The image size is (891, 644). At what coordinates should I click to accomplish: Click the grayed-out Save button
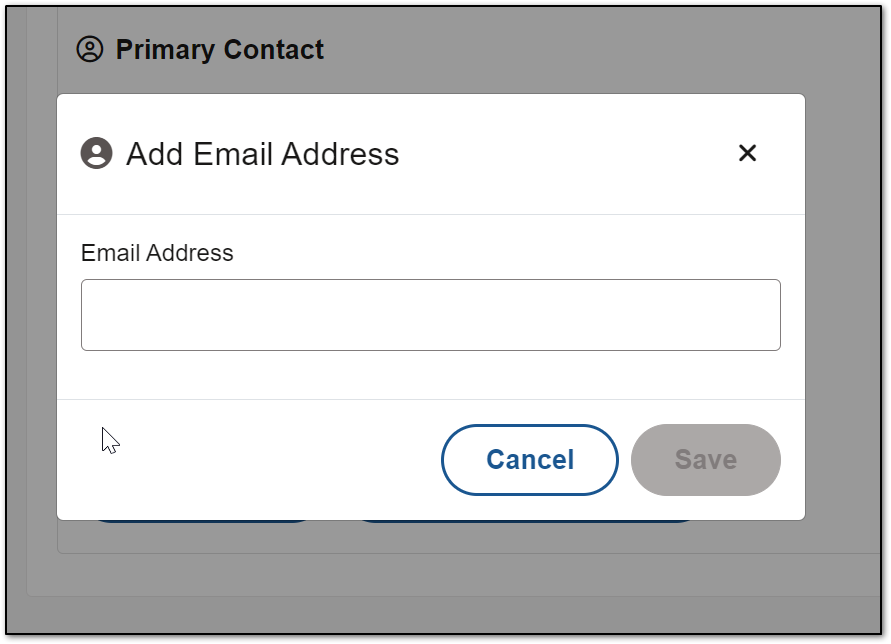706,459
